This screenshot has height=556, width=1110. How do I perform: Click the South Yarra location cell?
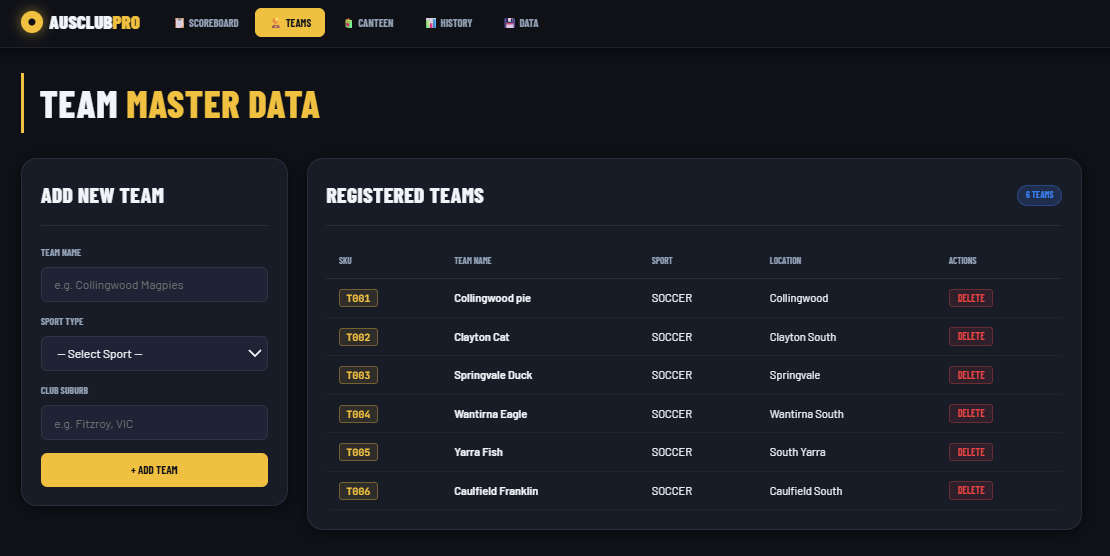(x=797, y=452)
